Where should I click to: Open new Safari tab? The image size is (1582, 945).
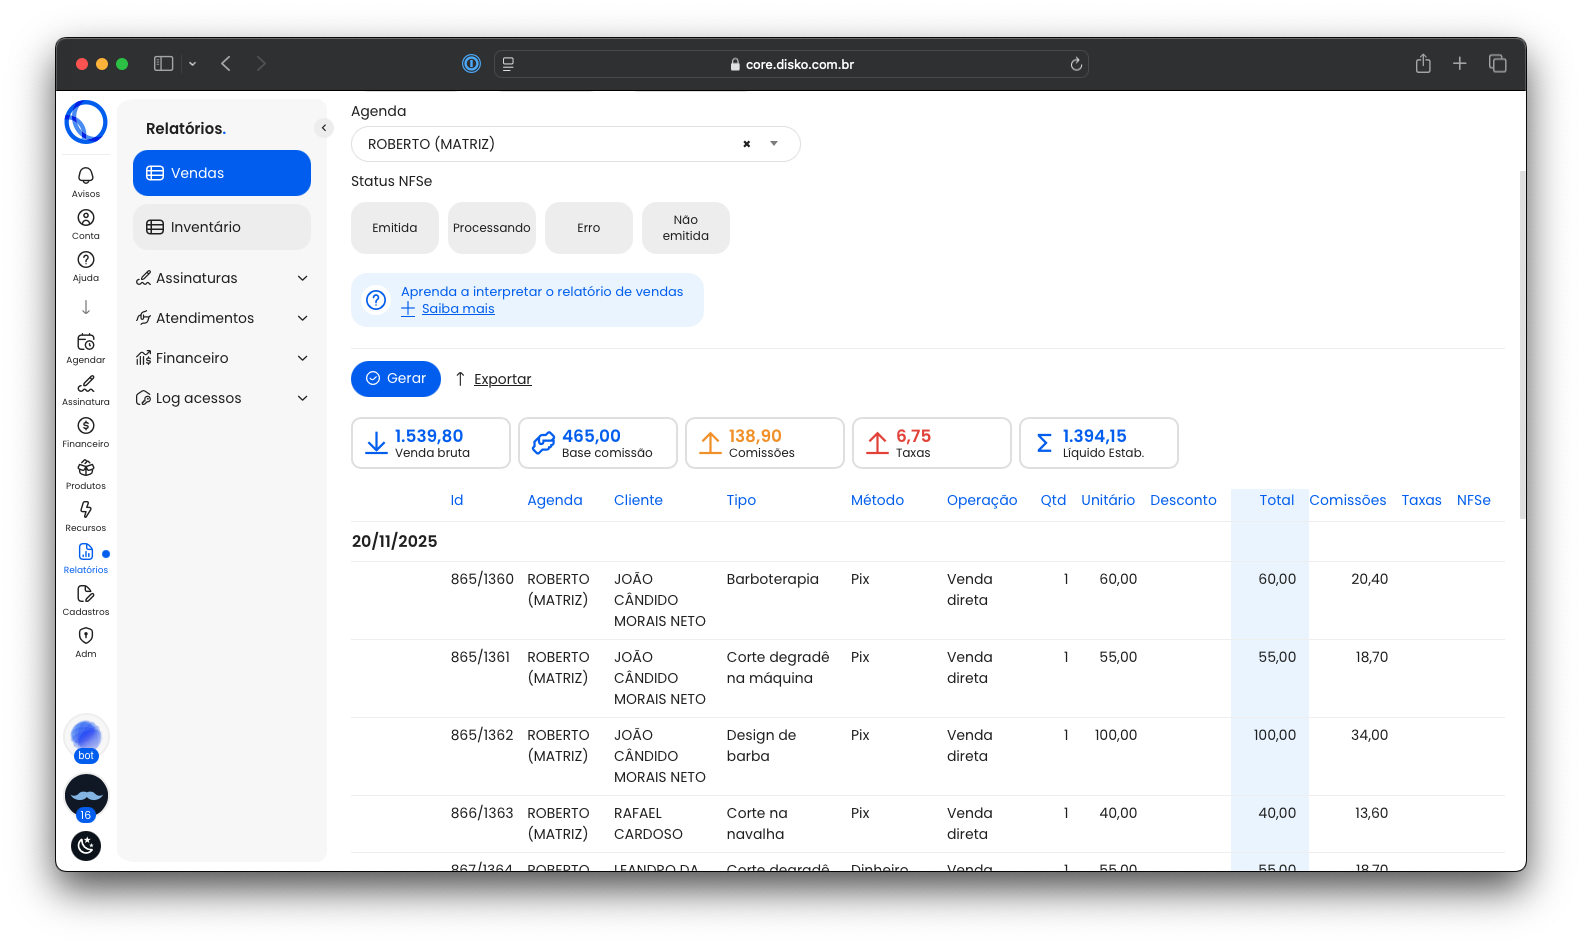[x=1460, y=64]
